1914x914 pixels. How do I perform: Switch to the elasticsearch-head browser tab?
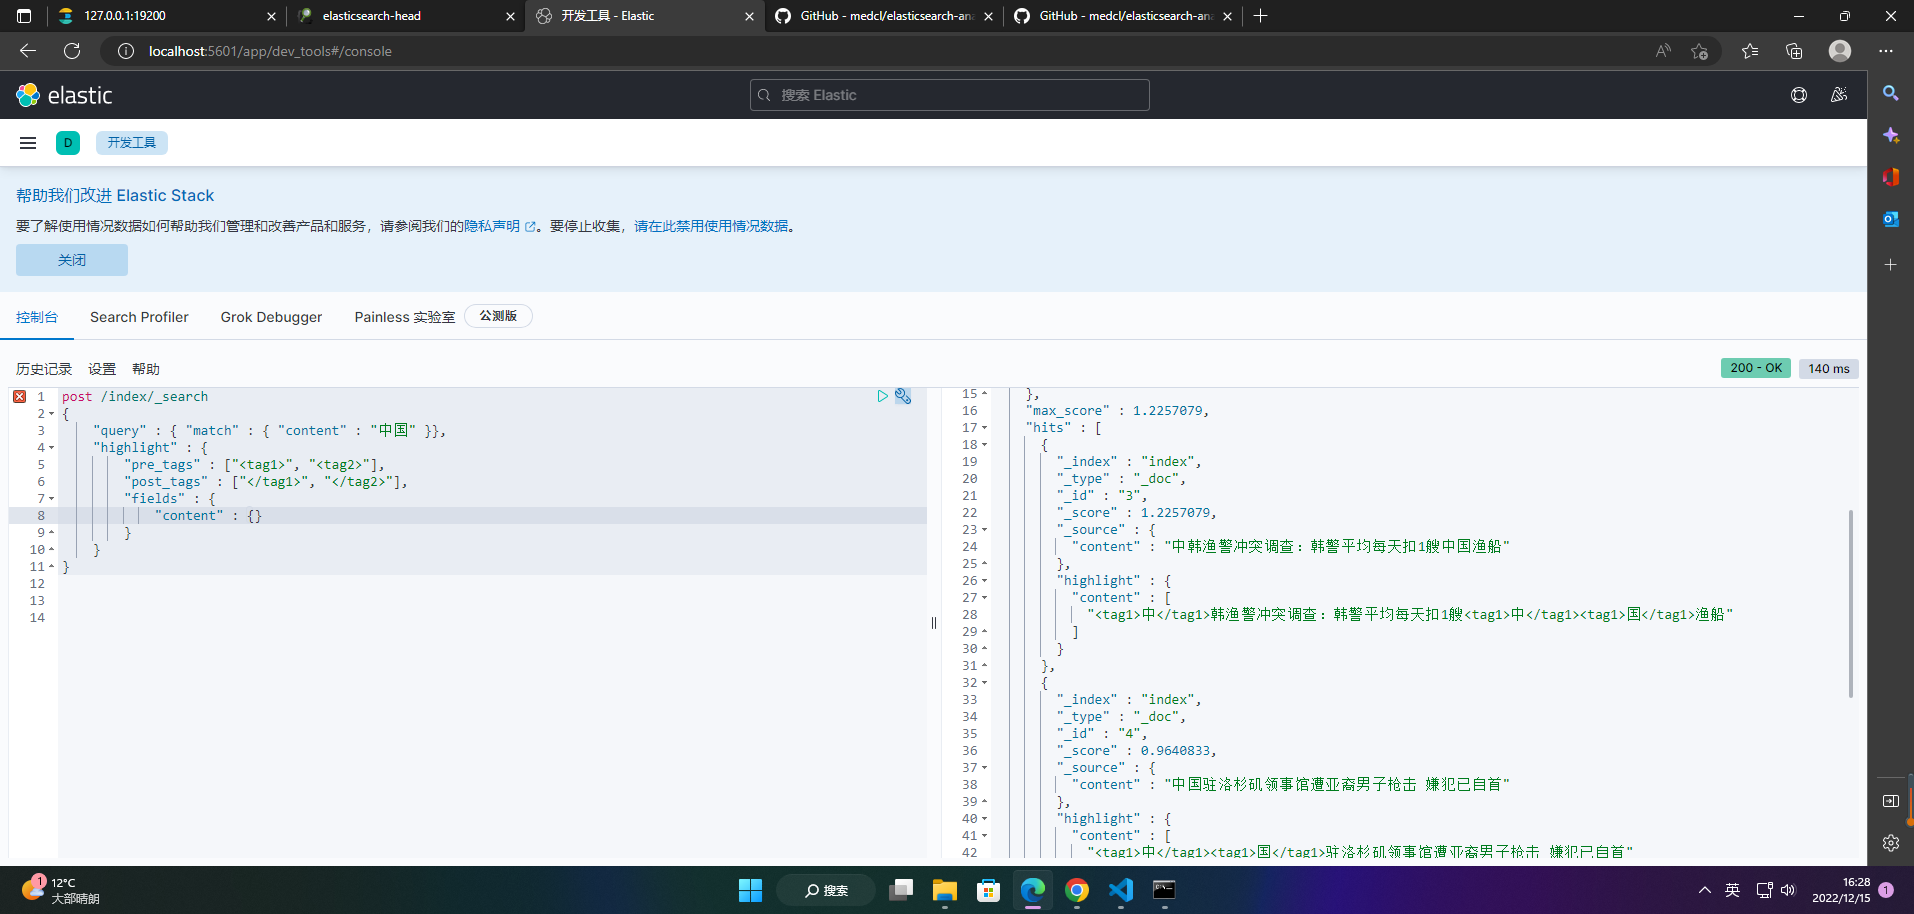coord(407,16)
